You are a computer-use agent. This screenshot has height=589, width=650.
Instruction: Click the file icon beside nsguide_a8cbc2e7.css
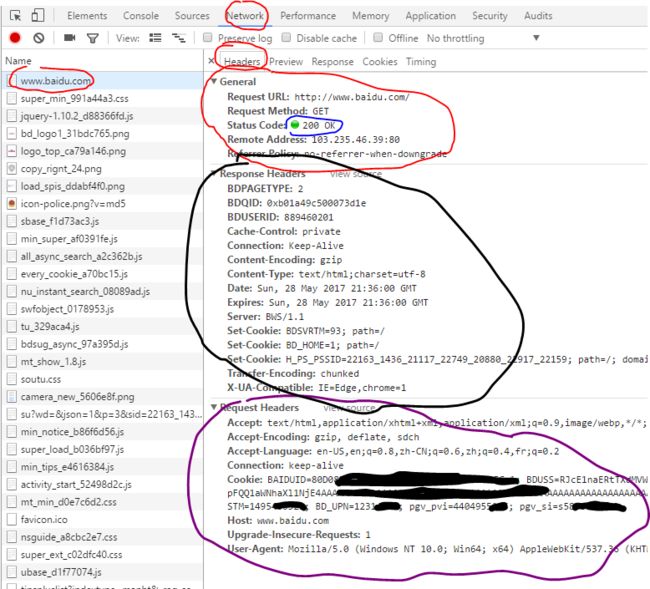[x=12, y=537]
